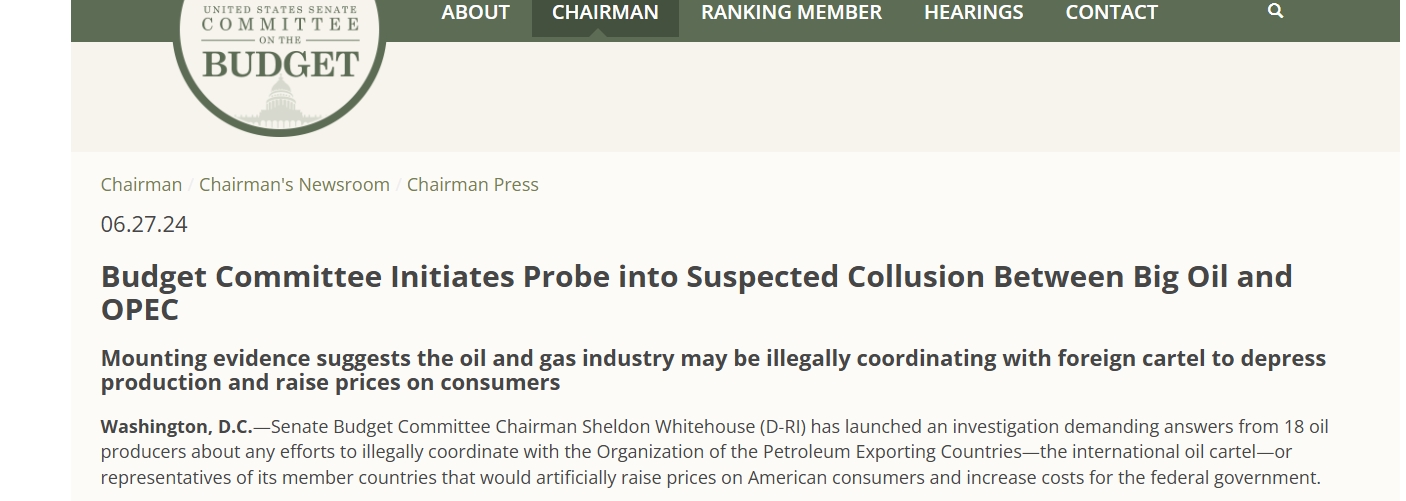Open the ABOUT menu item
The height and width of the screenshot is (501, 1406).
pos(475,12)
